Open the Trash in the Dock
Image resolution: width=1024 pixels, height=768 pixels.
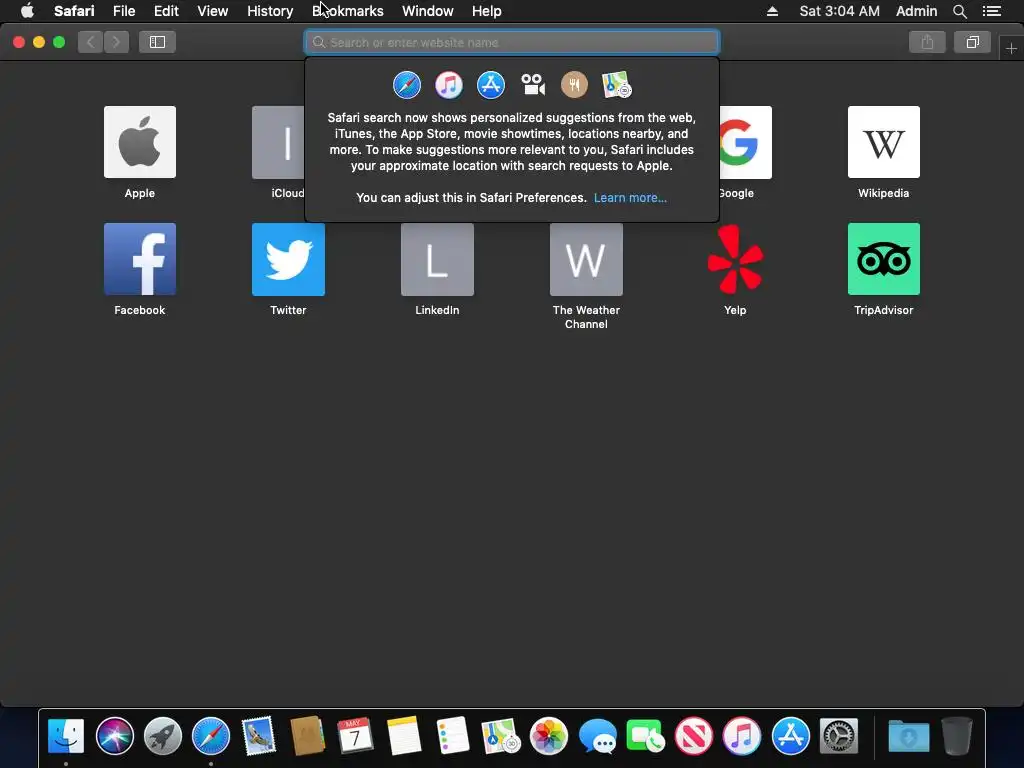pos(957,736)
